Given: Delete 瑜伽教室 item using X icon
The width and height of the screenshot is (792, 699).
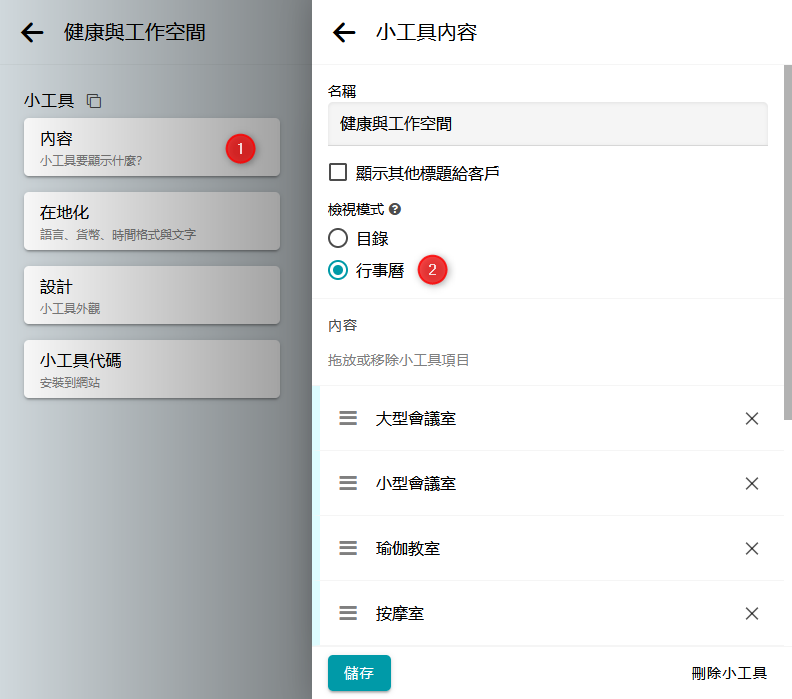Looking at the screenshot, I should pyautogui.click(x=752, y=548).
